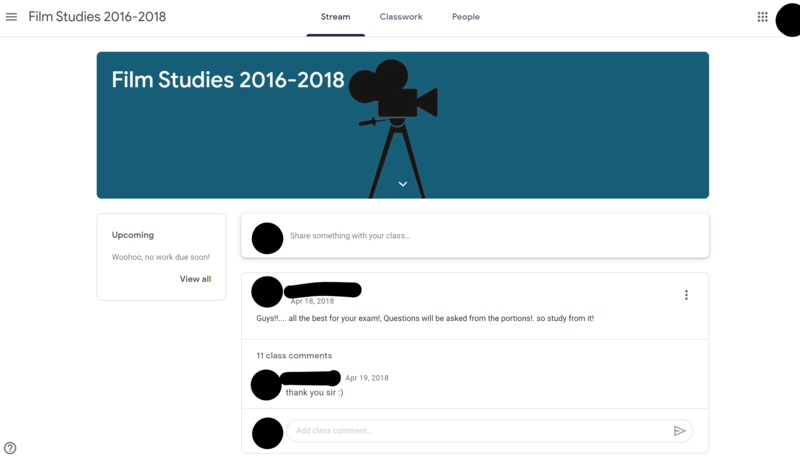This screenshot has height=456, width=800.
Task: Click the post author's profile avatar
Action: [267, 292]
